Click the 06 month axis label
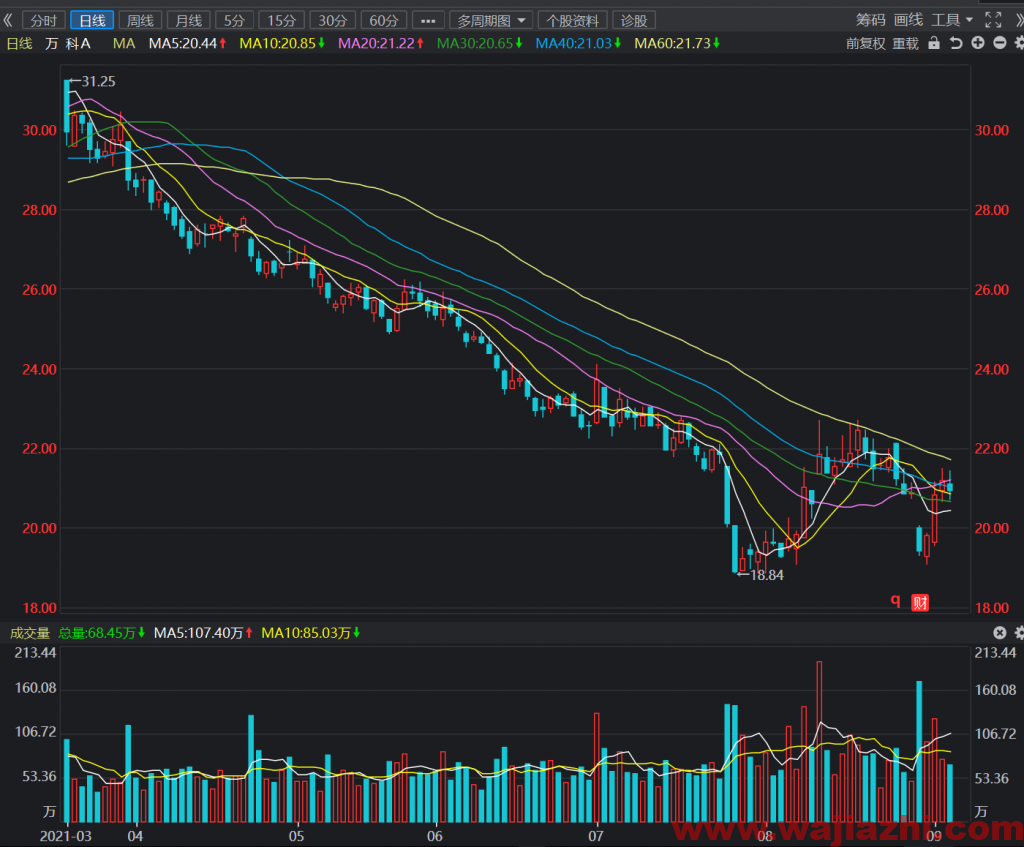This screenshot has height=847, width=1024. point(434,836)
